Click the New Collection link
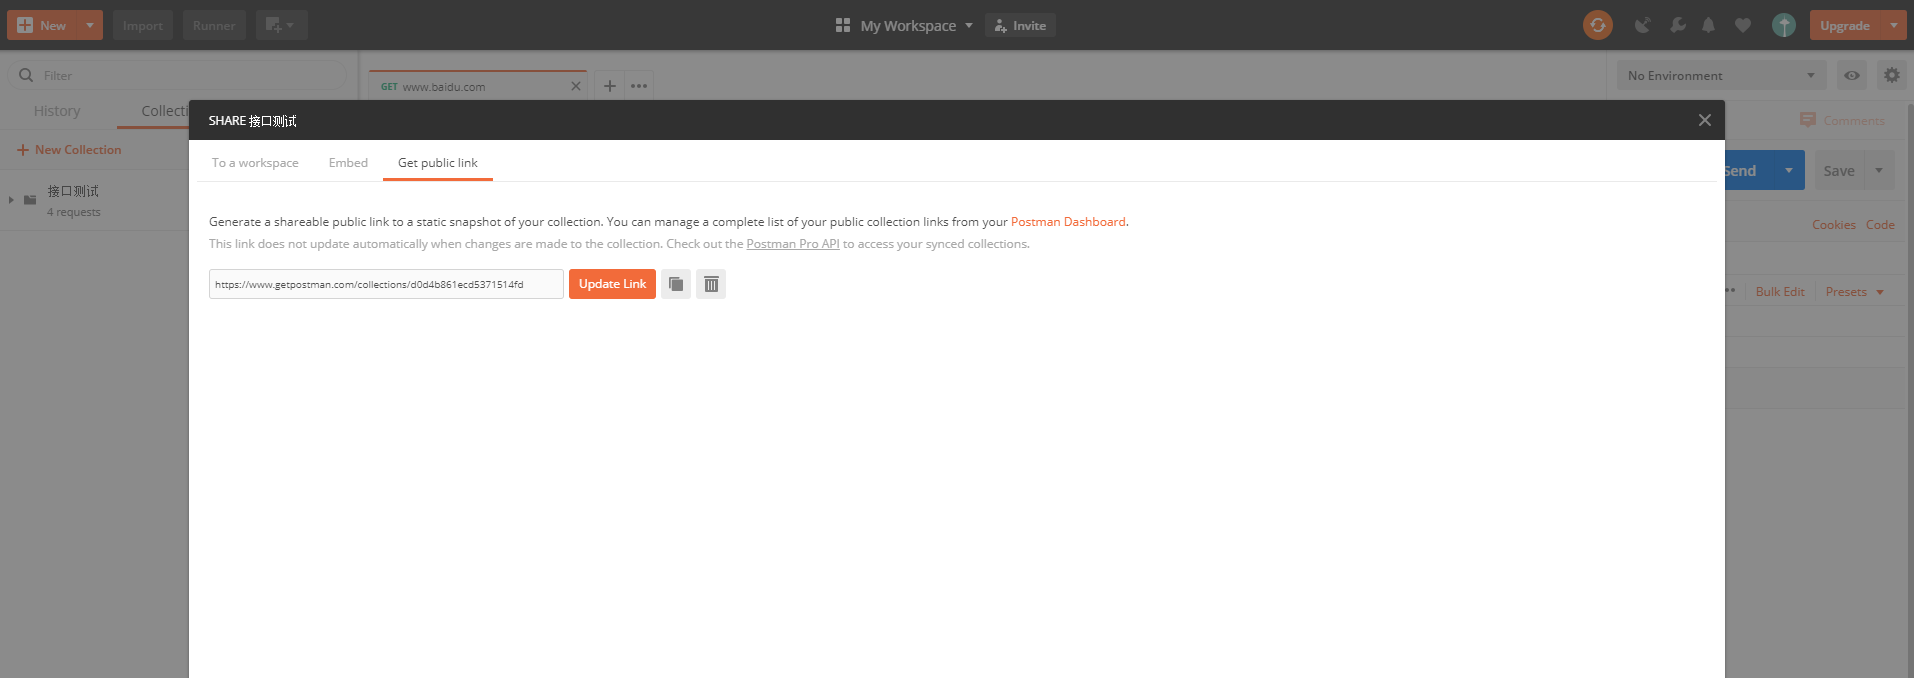This screenshot has width=1914, height=678. 69,150
